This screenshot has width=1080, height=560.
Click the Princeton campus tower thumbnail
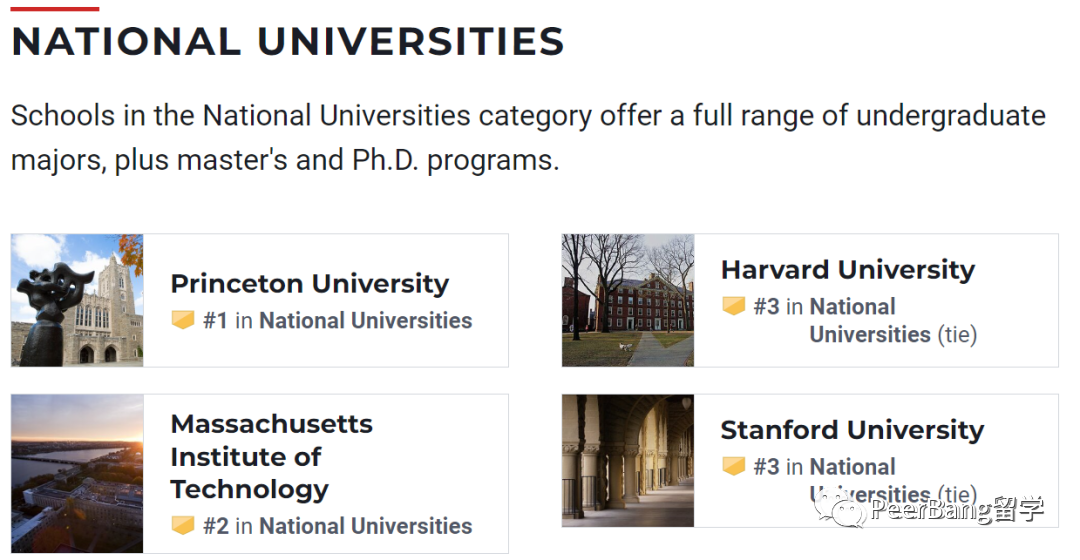point(77,300)
